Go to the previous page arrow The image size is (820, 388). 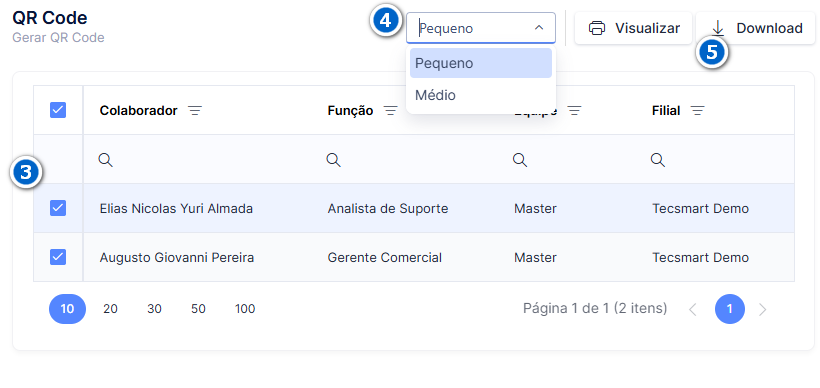(693, 310)
